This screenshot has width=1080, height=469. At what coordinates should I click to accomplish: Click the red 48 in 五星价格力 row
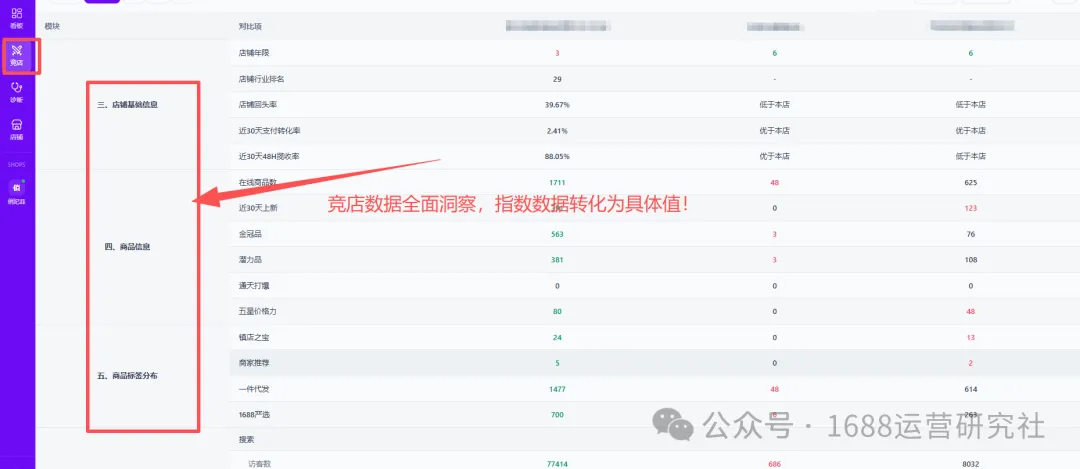970,311
